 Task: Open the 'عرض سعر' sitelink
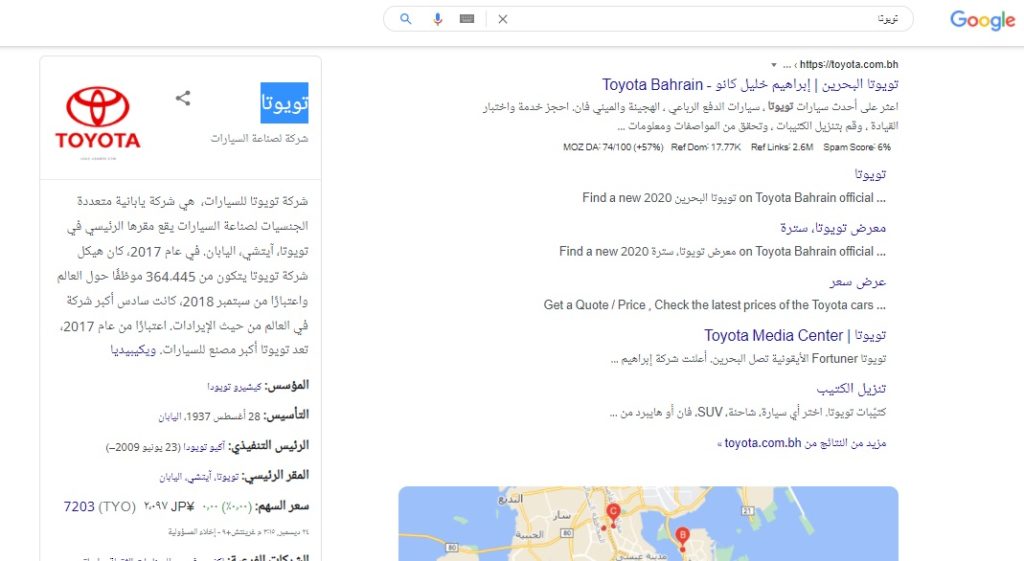click(857, 281)
